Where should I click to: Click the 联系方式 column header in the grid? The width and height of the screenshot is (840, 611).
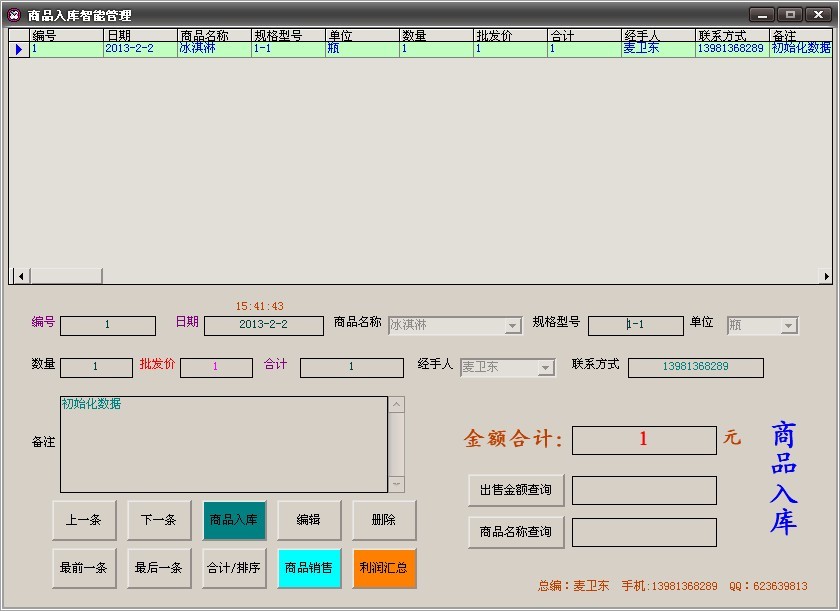731,35
